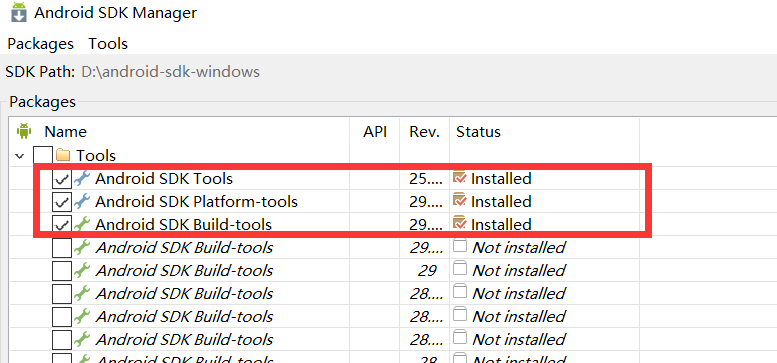This screenshot has height=363, width=777.
Task: Click installed status icon for Platform-tools row
Action: coord(460,201)
